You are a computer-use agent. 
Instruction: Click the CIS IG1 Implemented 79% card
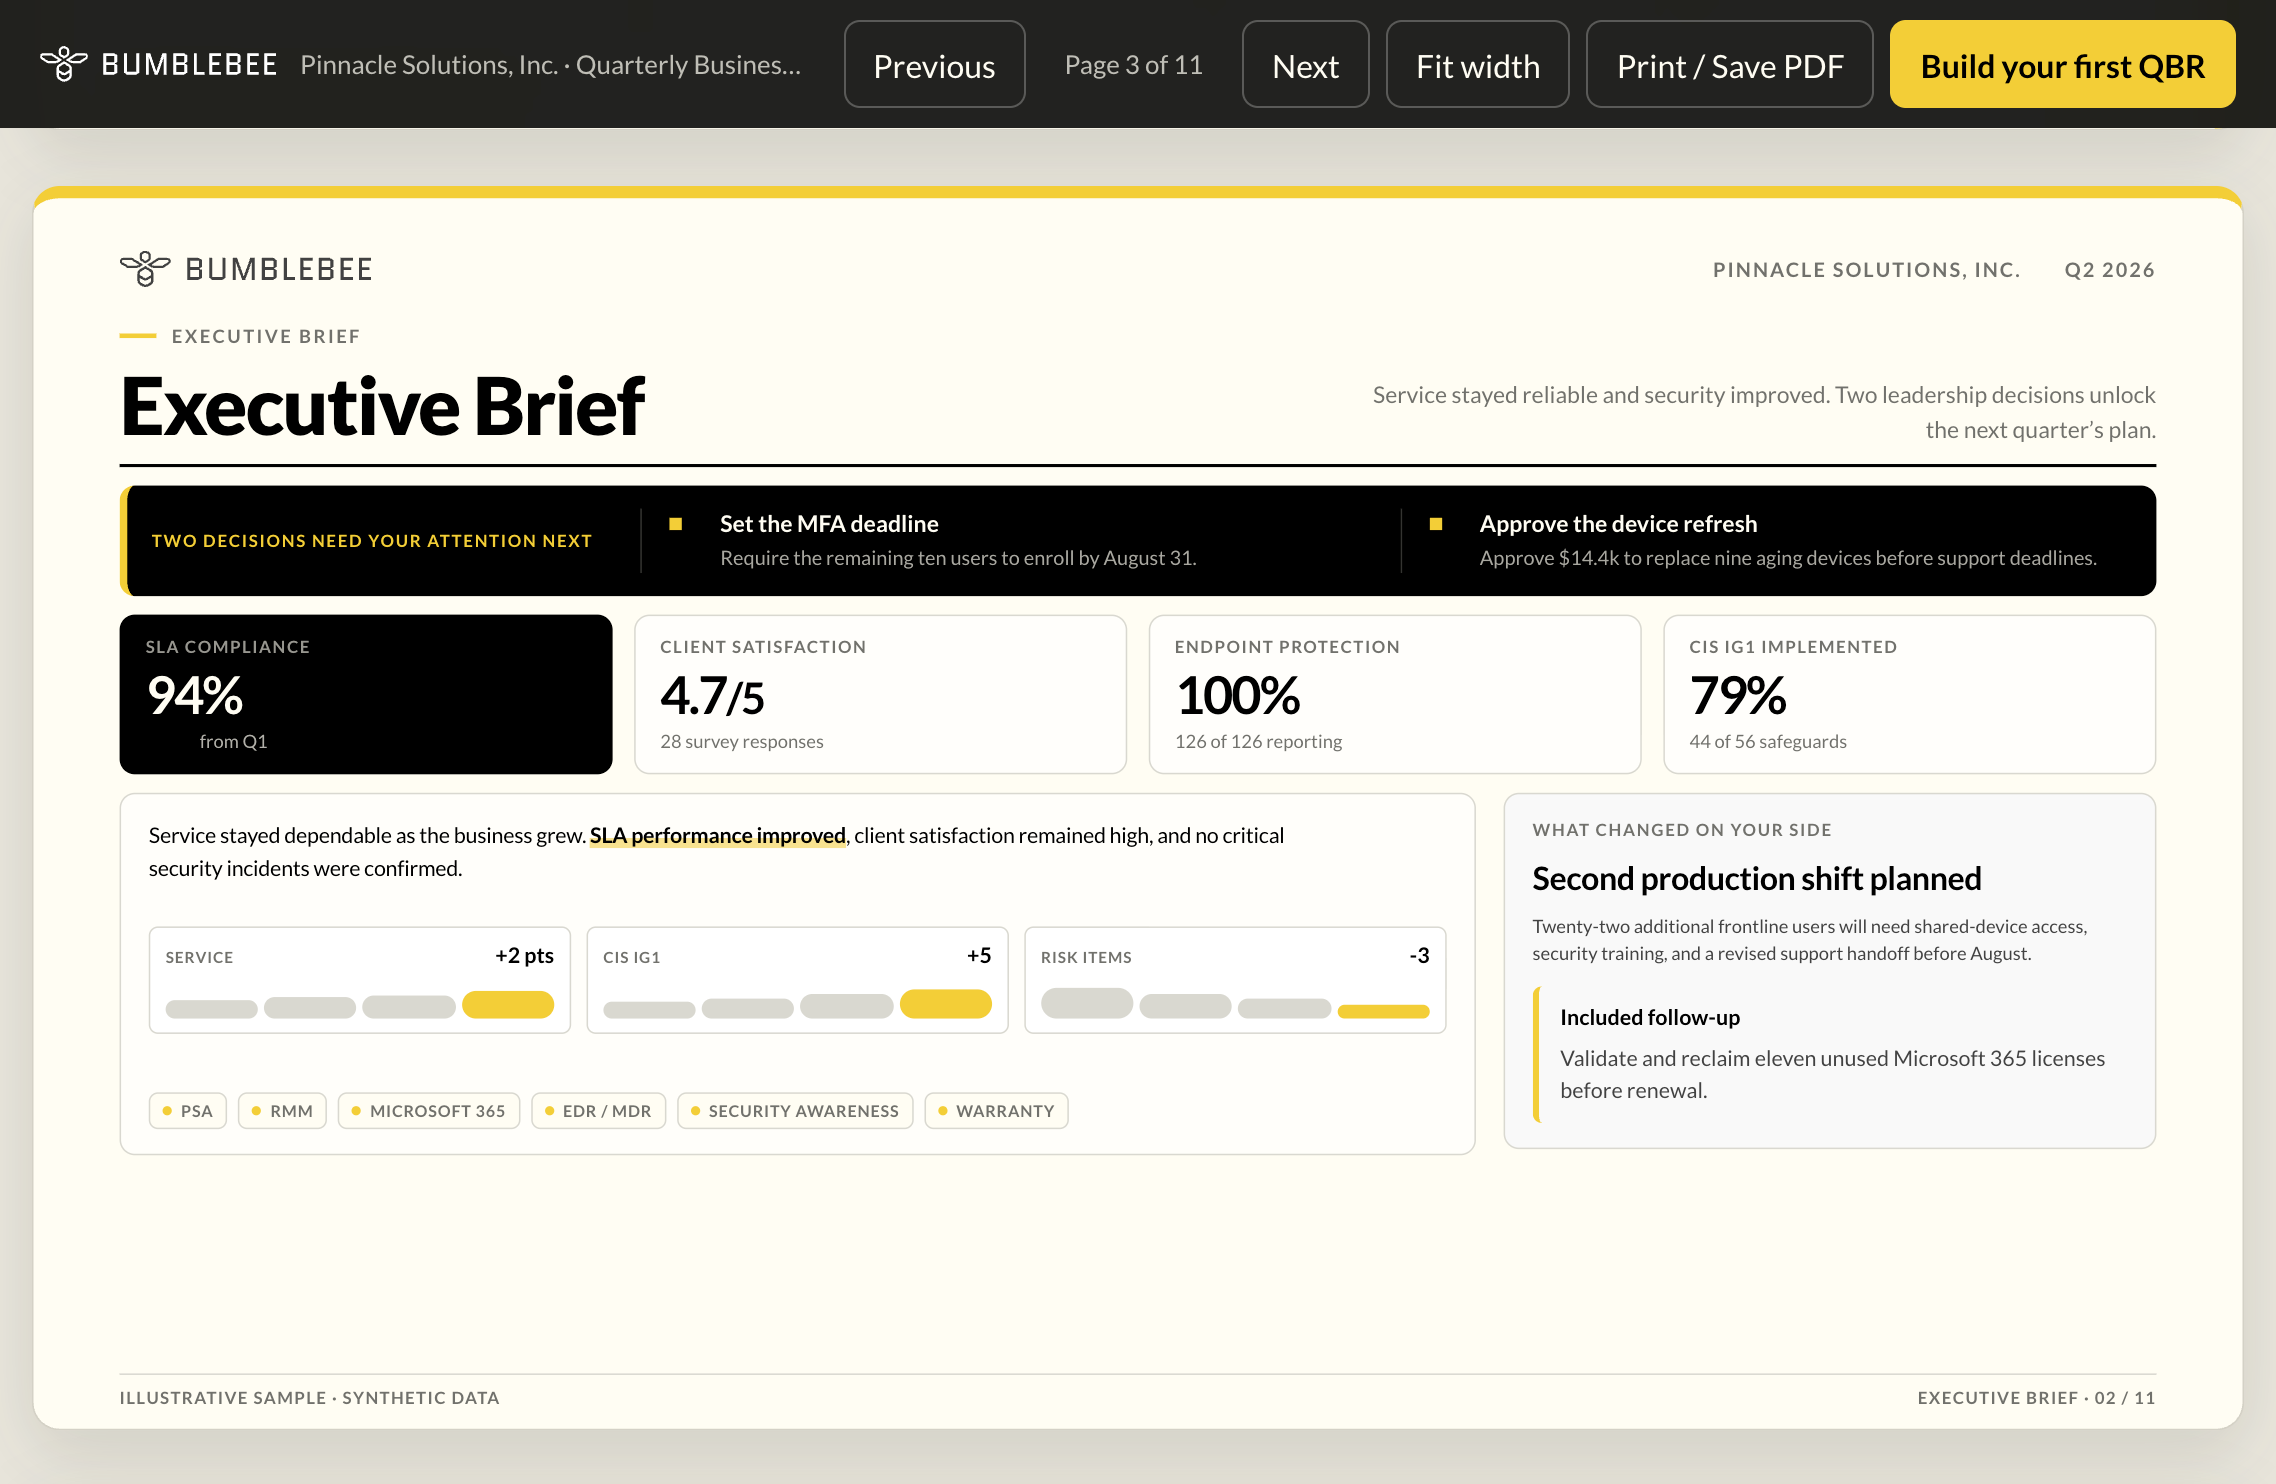click(1909, 694)
